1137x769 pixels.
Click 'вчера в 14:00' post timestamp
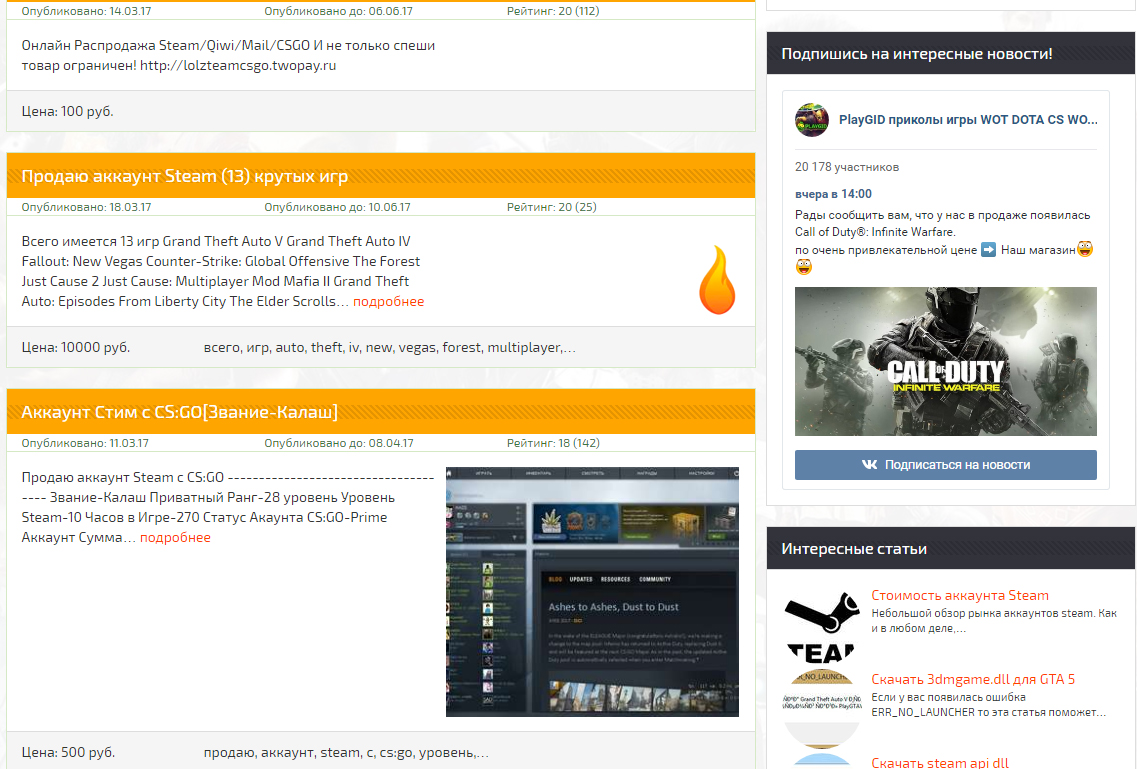click(x=833, y=194)
